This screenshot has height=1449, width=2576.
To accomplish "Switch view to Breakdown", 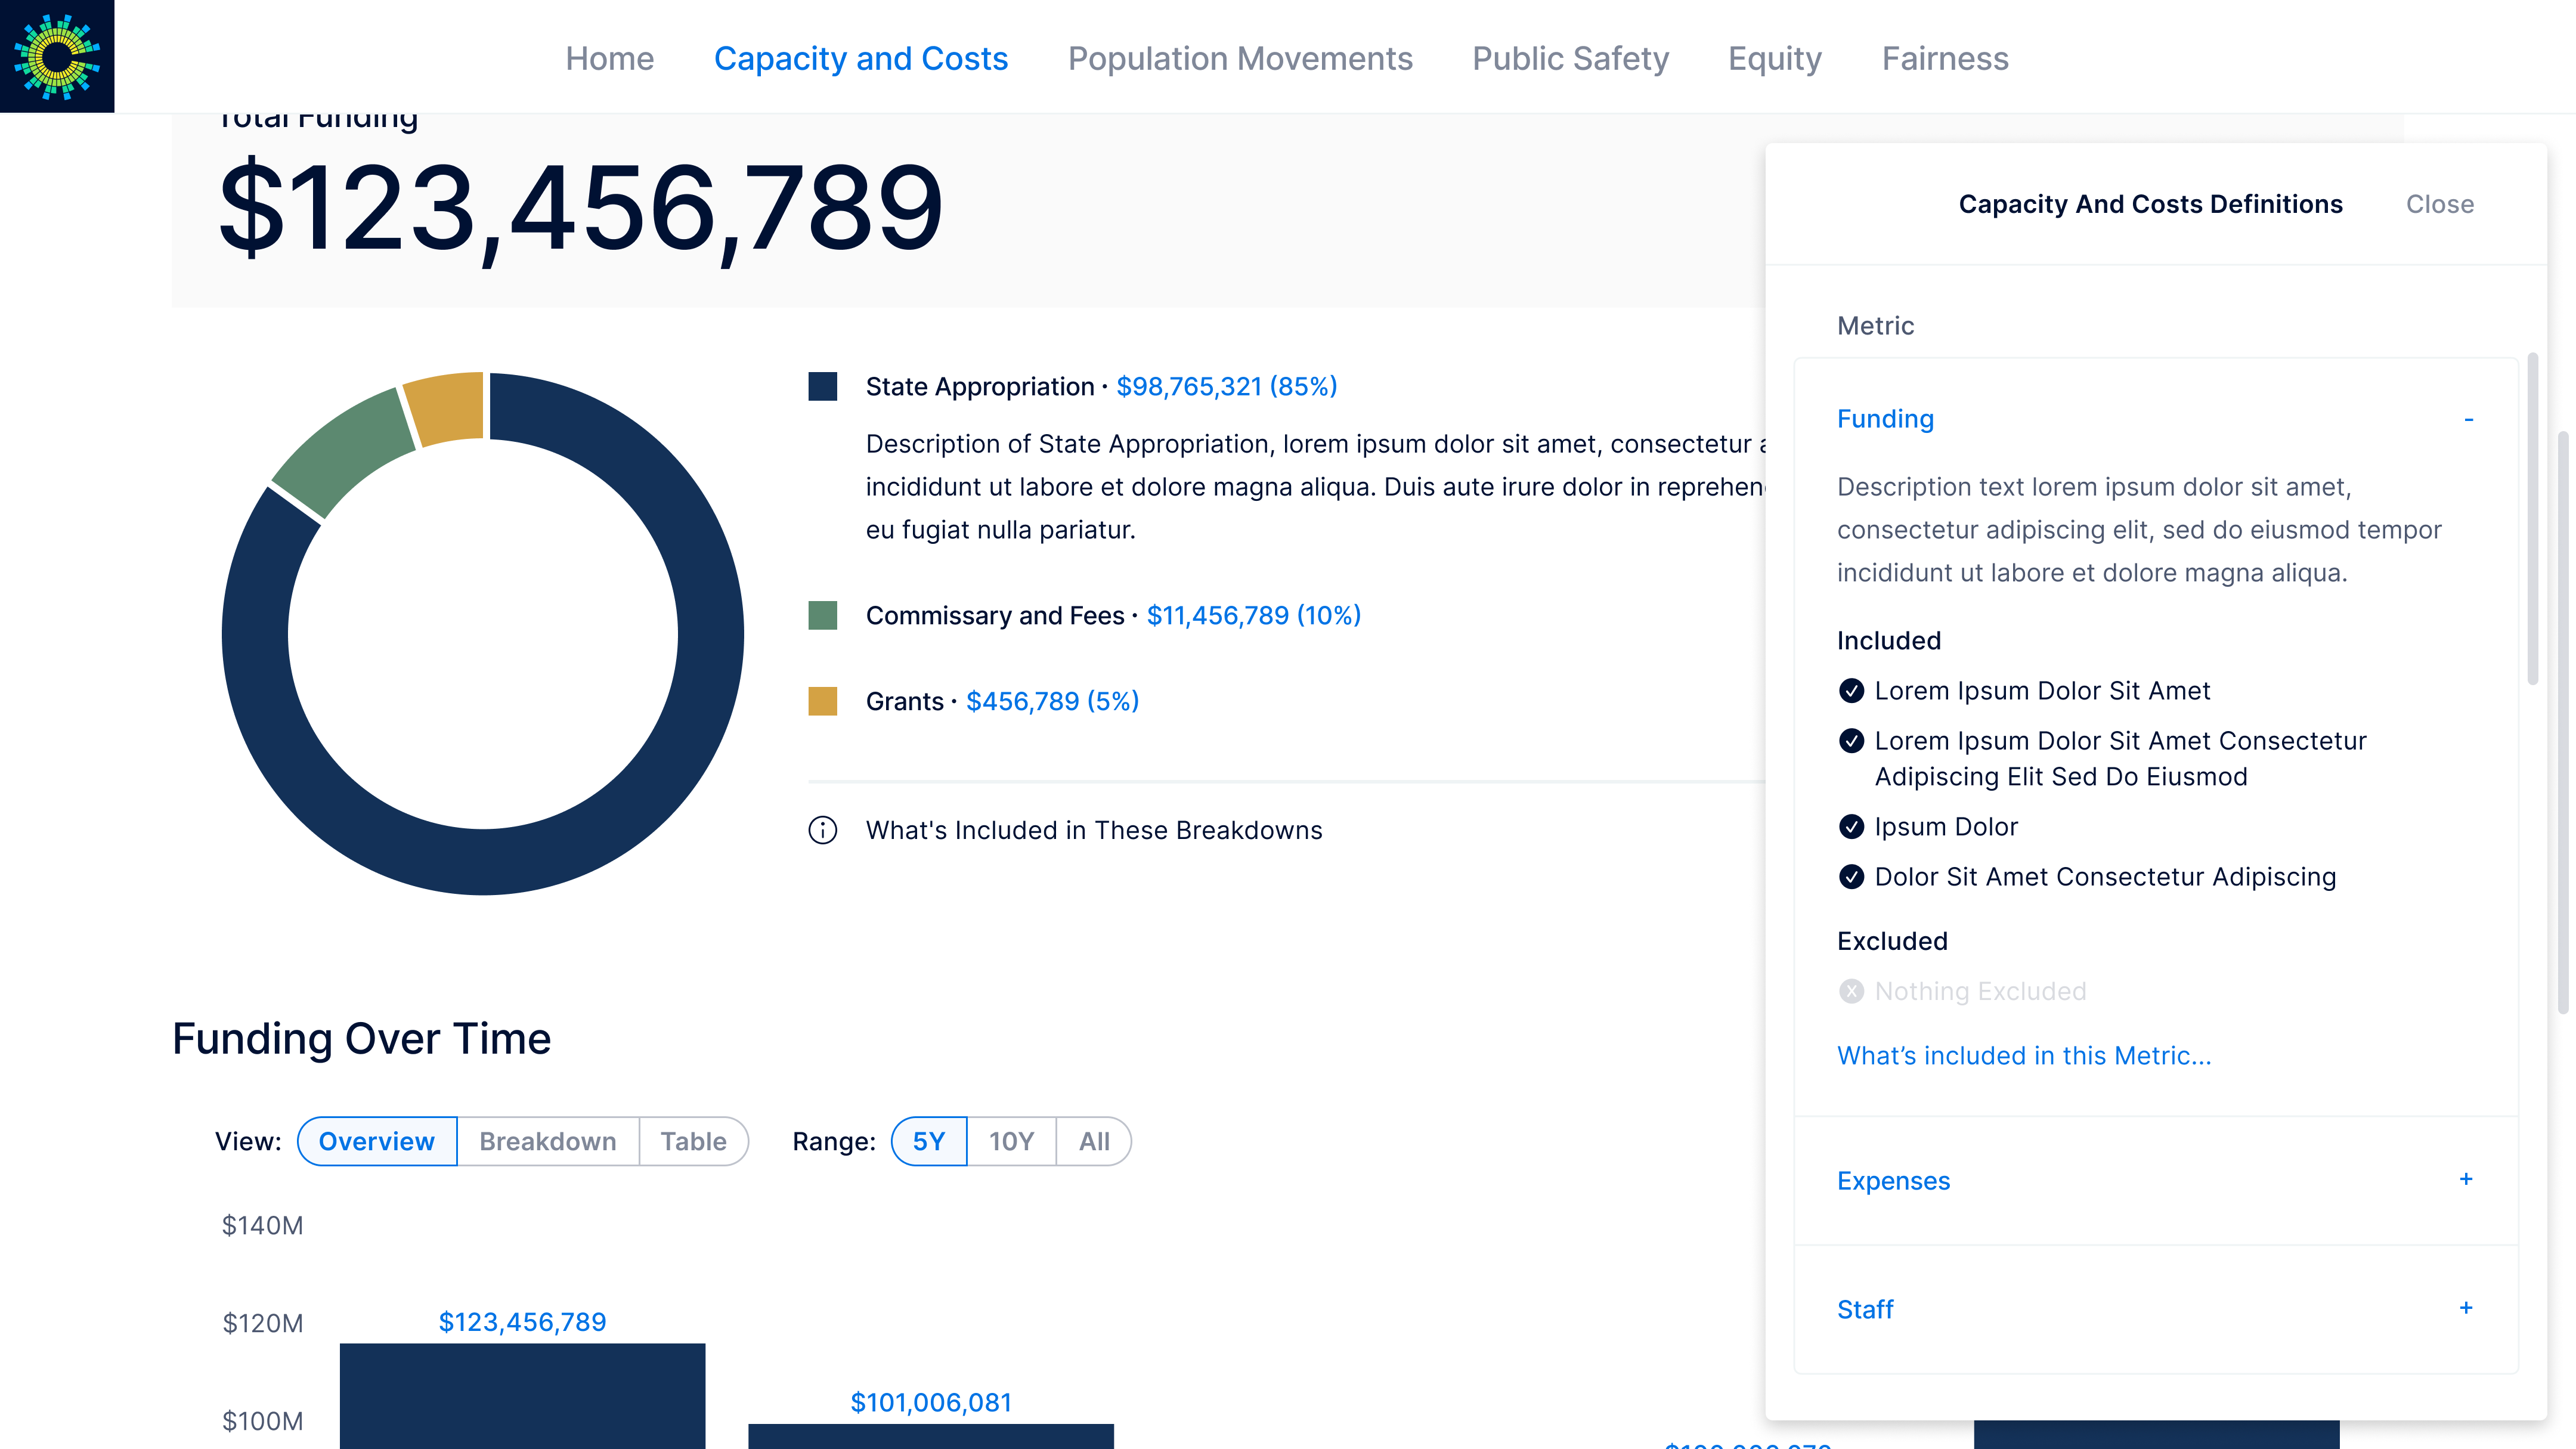I will click(x=547, y=1141).
